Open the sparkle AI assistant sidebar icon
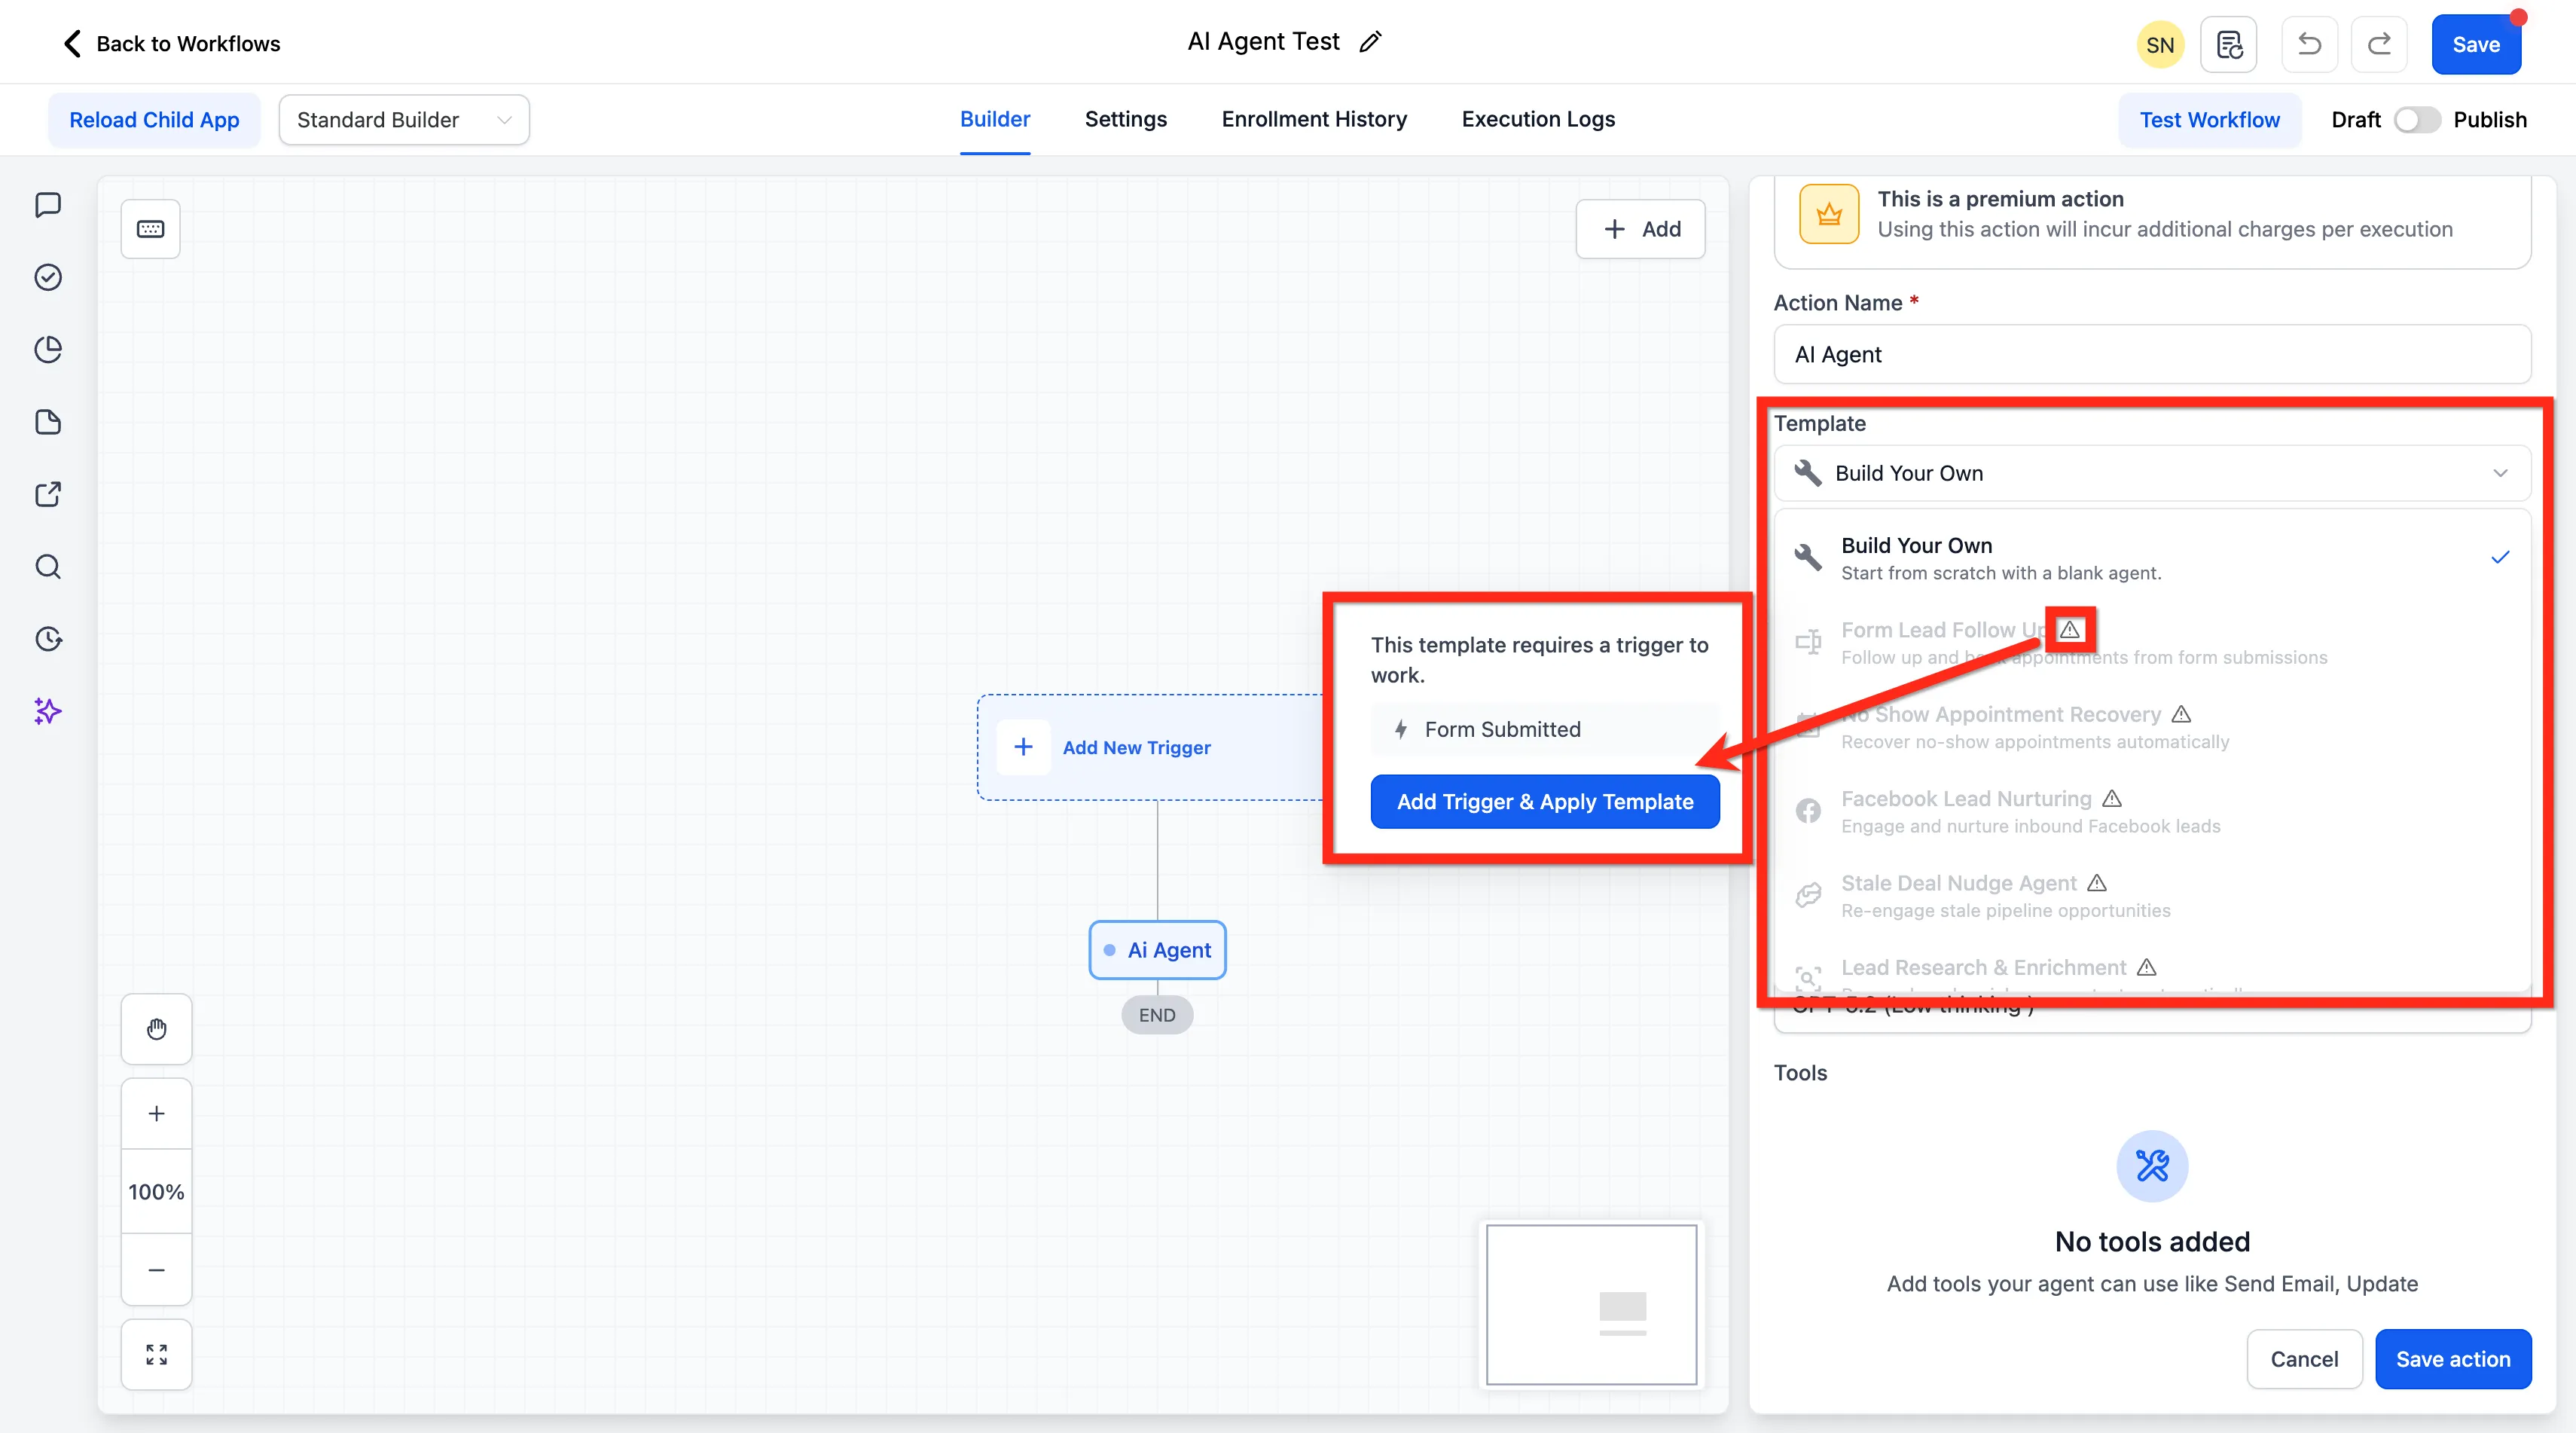Image resolution: width=2576 pixels, height=1433 pixels. pyautogui.click(x=48, y=711)
